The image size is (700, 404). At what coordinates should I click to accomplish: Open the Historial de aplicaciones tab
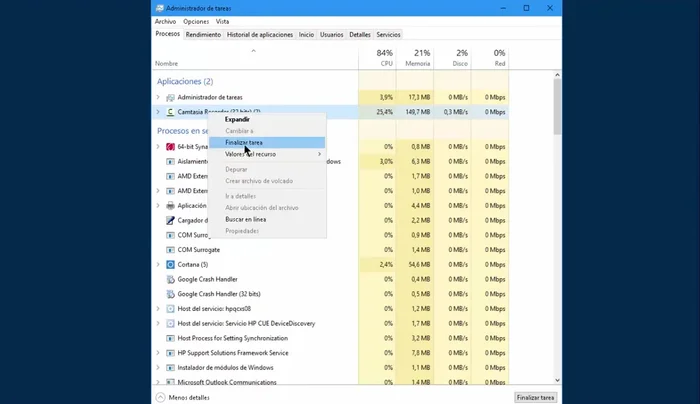tap(260, 35)
